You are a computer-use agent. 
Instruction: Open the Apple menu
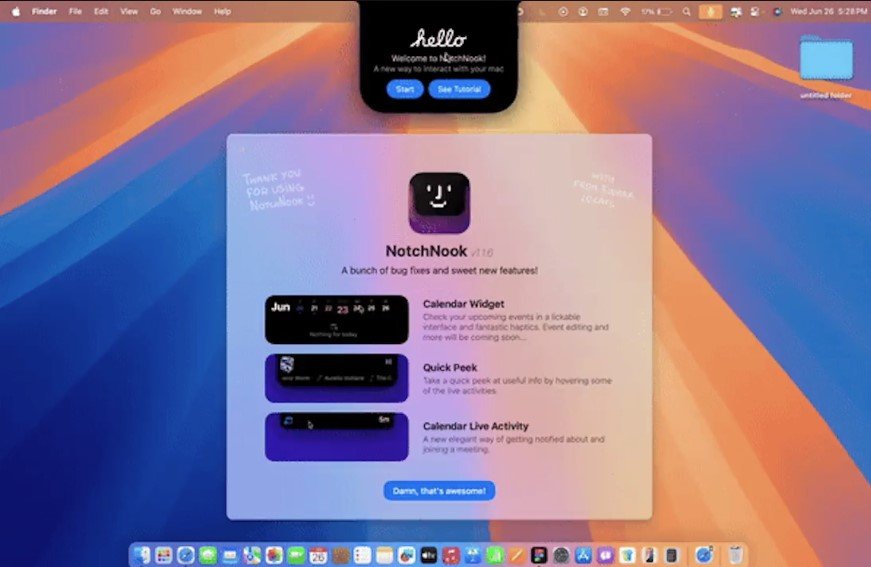tap(16, 11)
